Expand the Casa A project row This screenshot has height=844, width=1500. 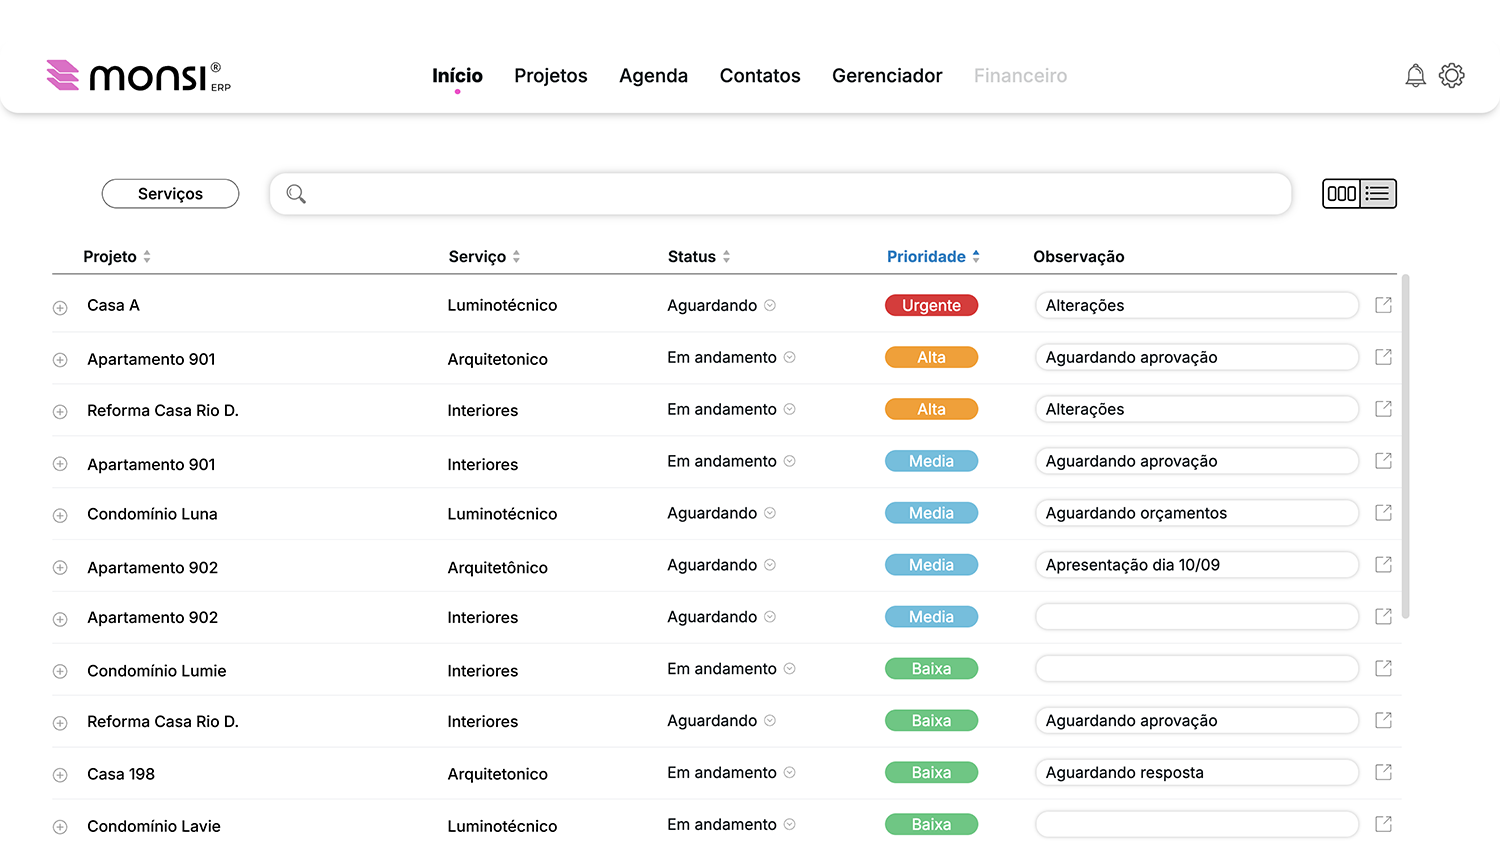click(60, 308)
